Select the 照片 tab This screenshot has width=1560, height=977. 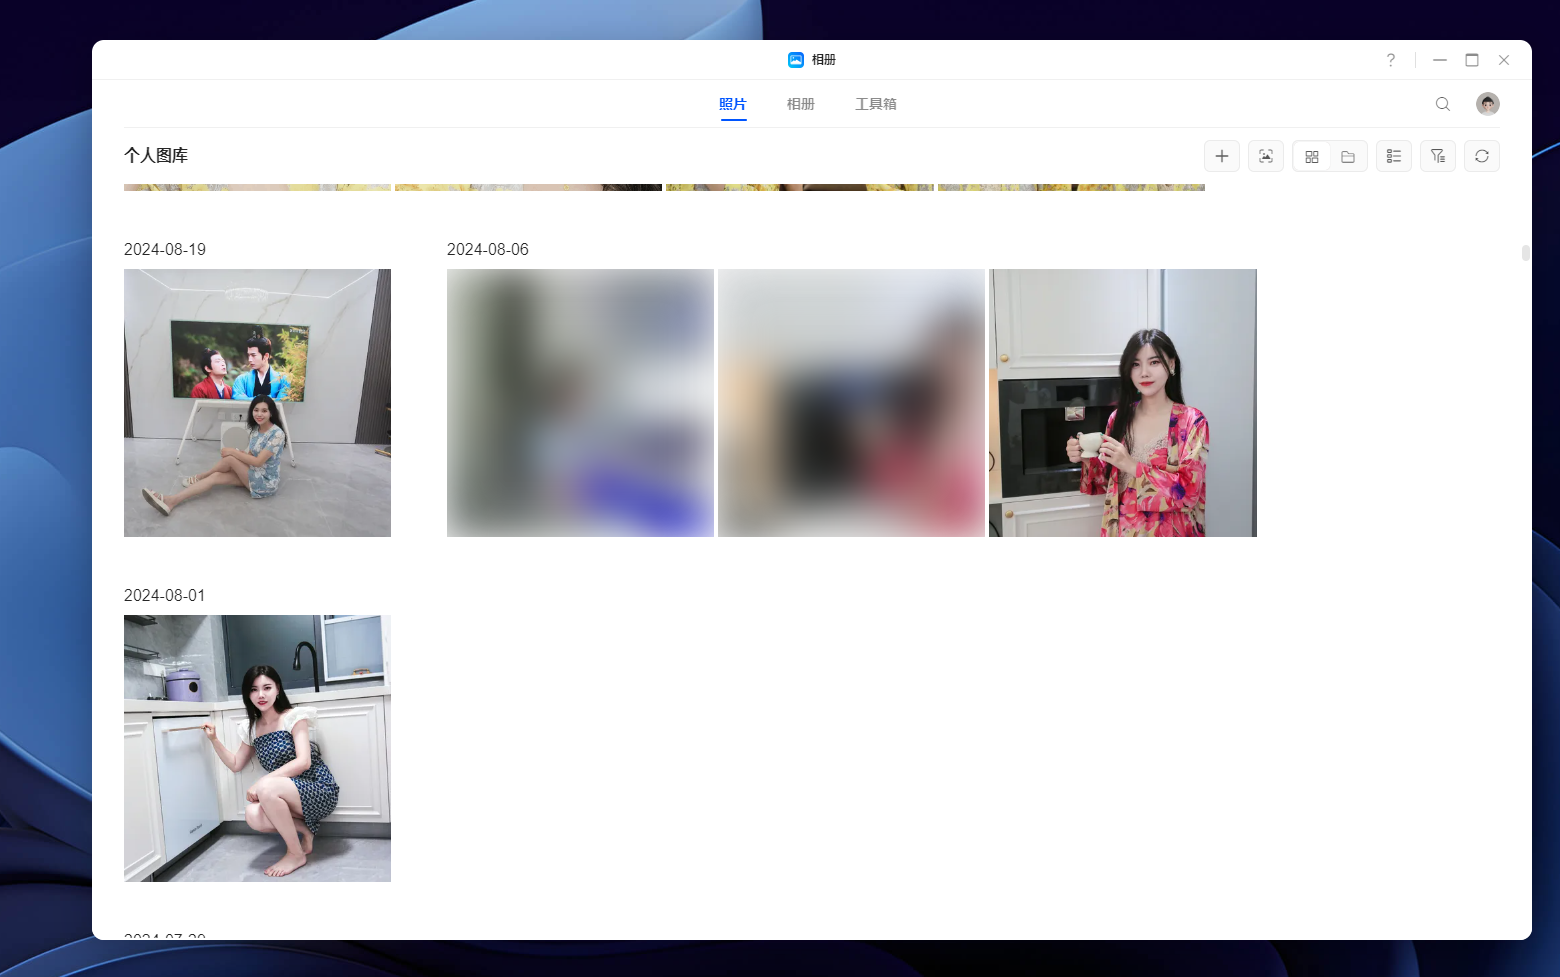coord(733,104)
